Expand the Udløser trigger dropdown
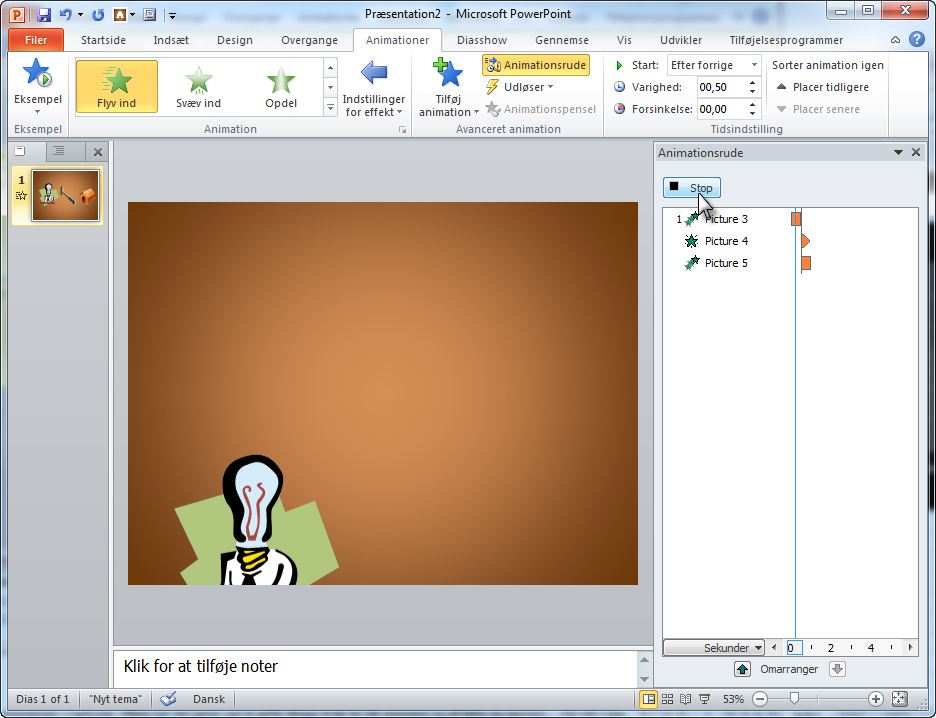Screen dimensions: 936x718 click(x=520, y=87)
